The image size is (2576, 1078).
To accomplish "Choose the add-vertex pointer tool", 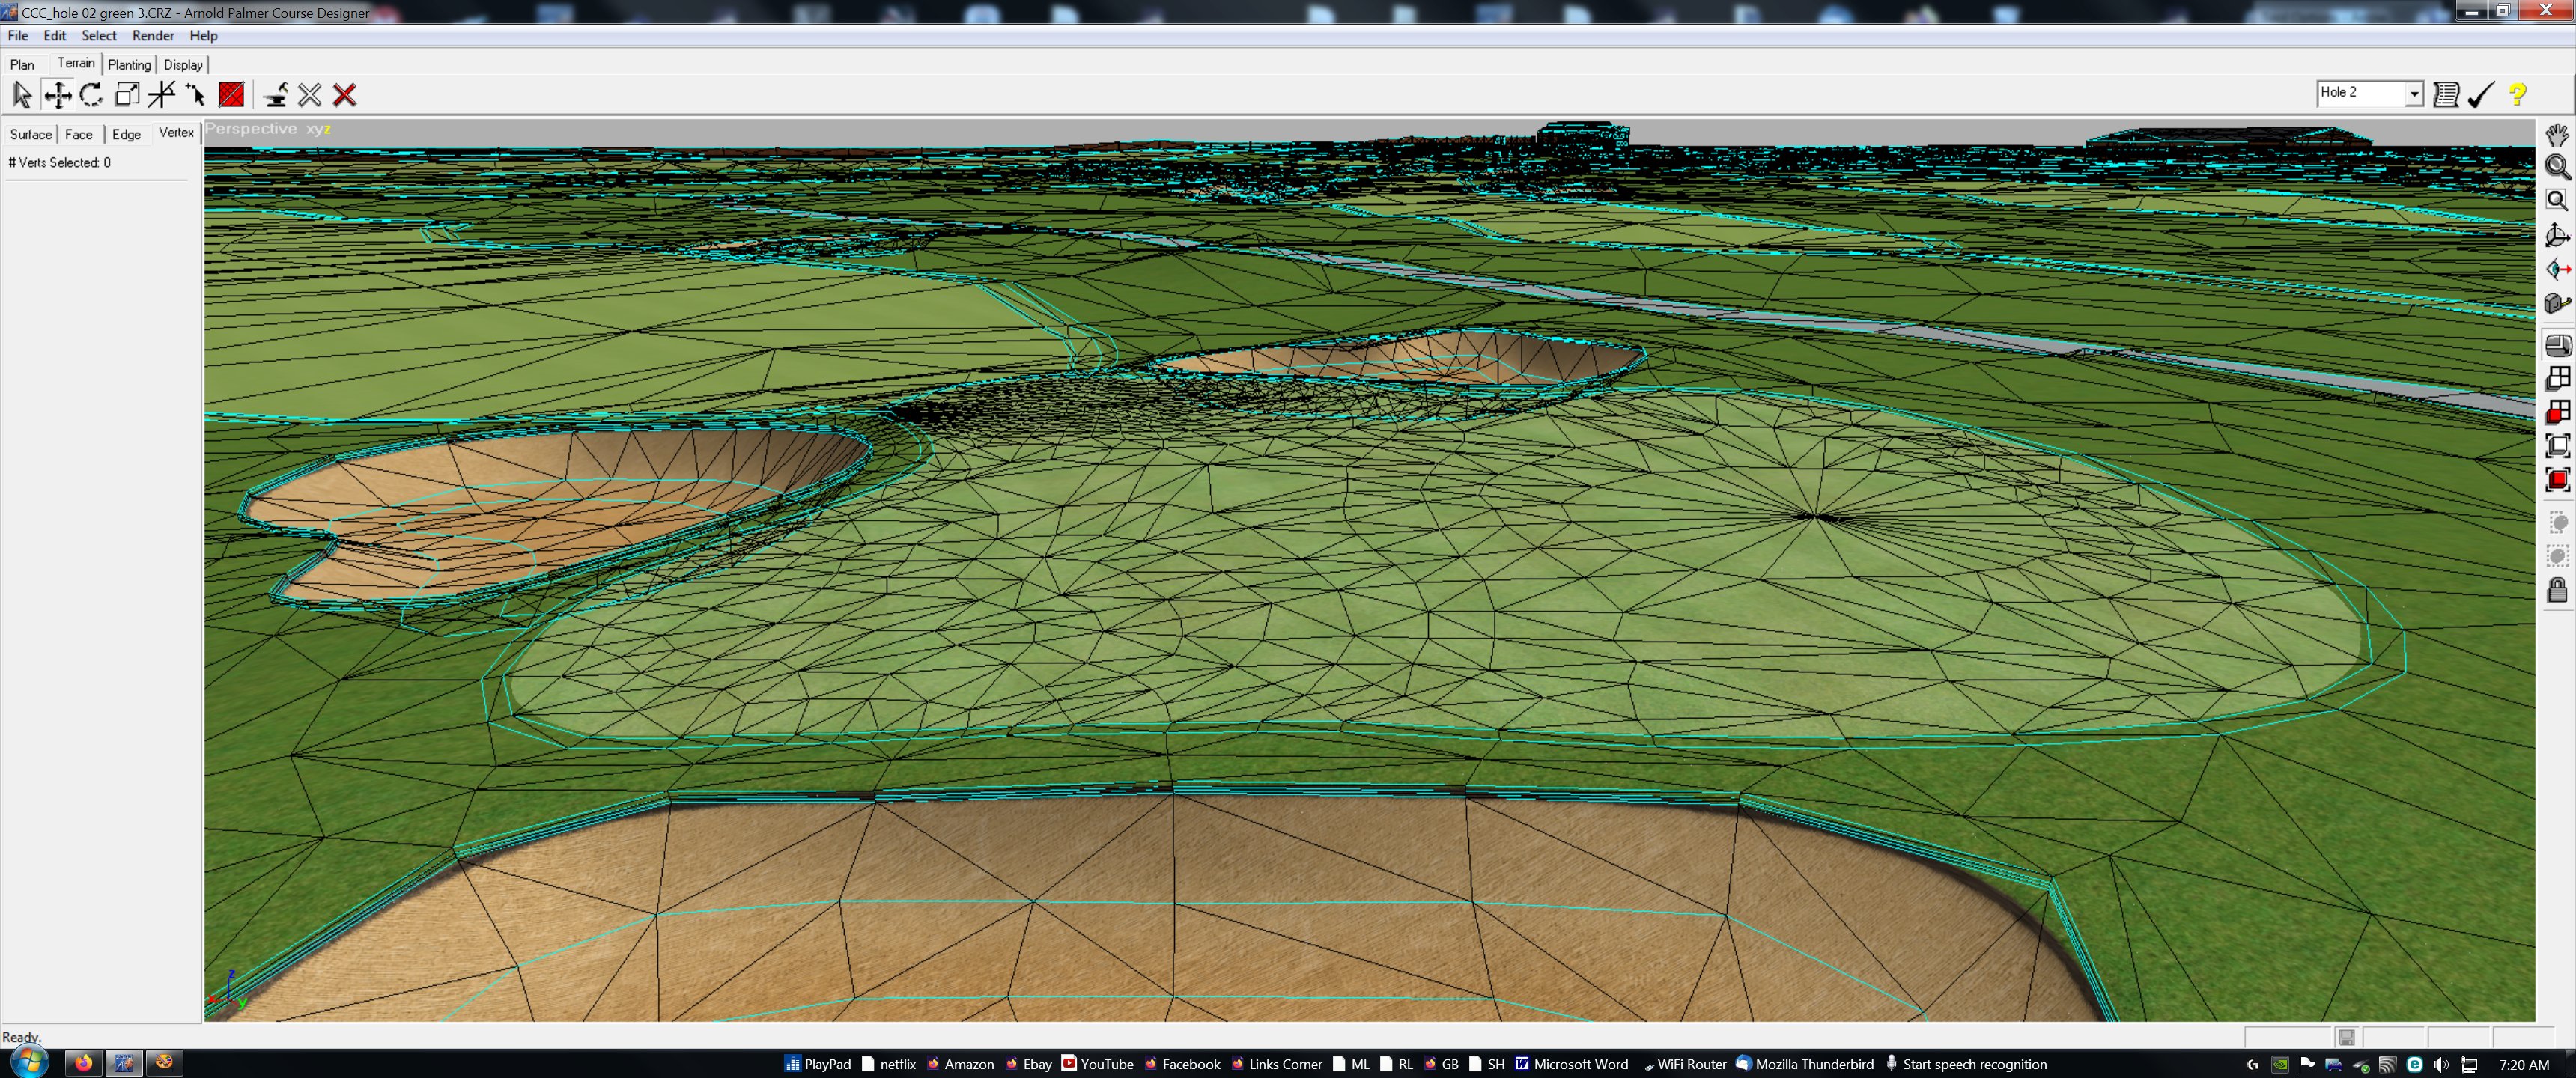I will (x=195, y=95).
